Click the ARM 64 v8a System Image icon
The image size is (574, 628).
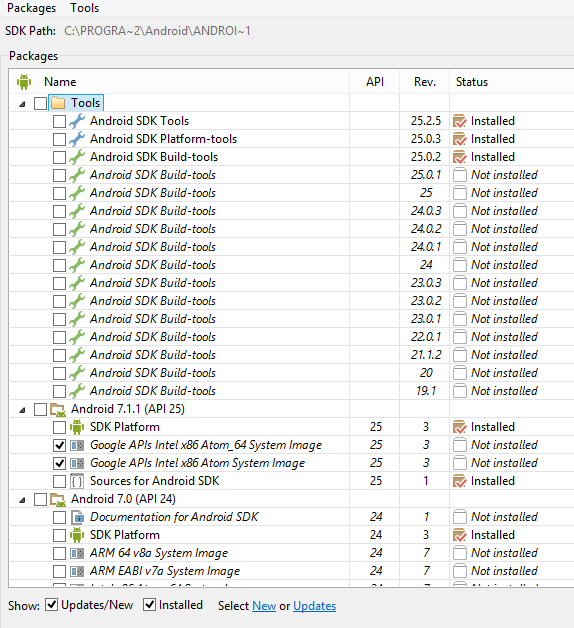(77, 553)
